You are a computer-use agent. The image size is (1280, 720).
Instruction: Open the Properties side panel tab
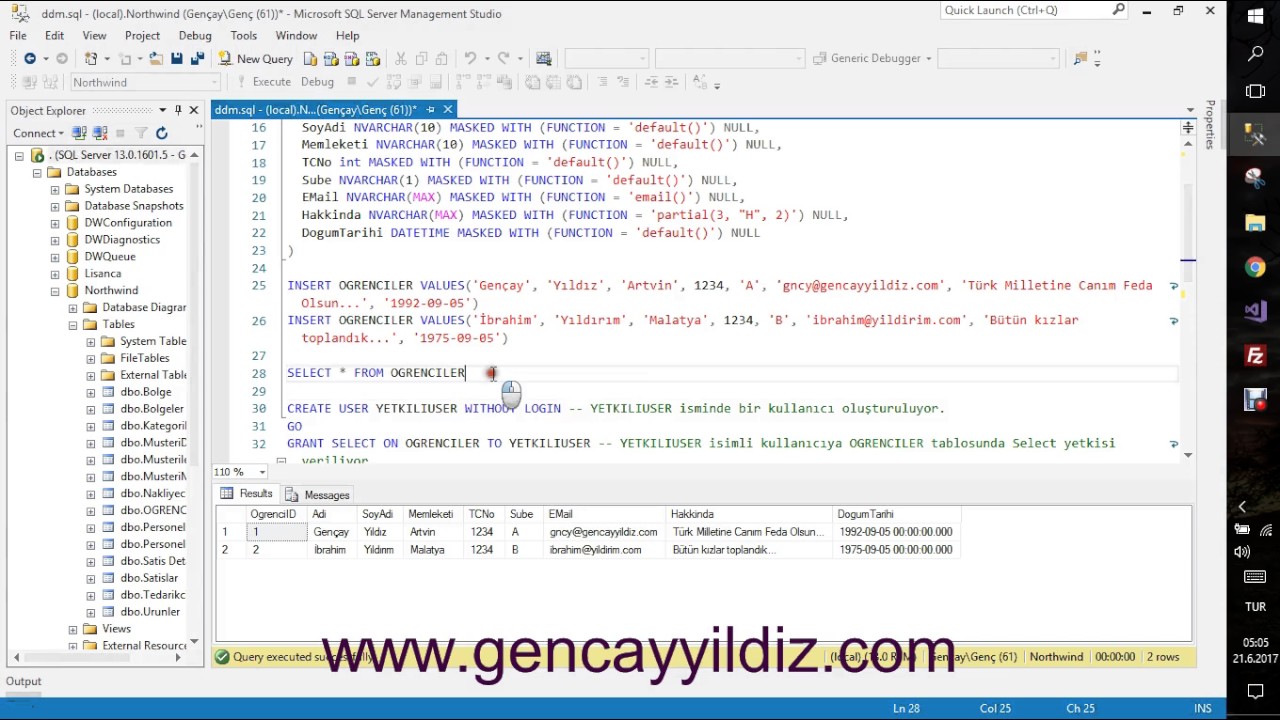pyautogui.click(x=1210, y=124)
